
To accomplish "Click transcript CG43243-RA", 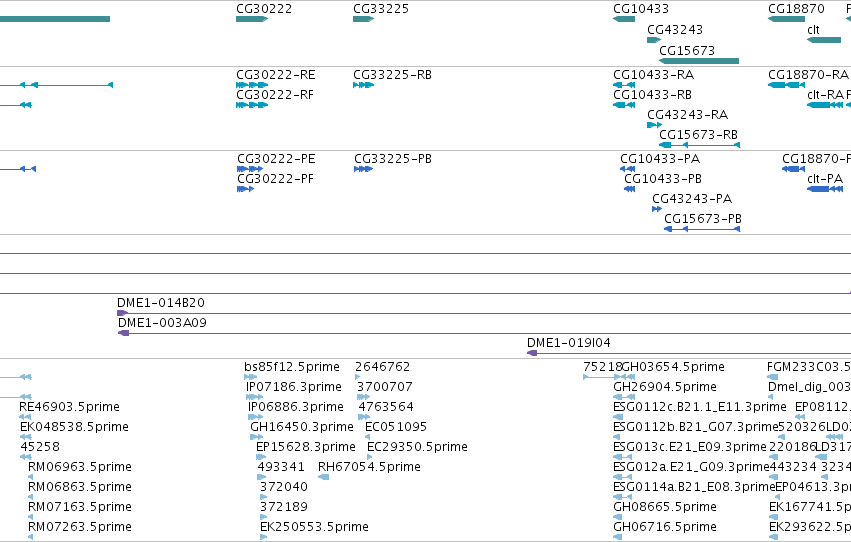I will 688,115.
